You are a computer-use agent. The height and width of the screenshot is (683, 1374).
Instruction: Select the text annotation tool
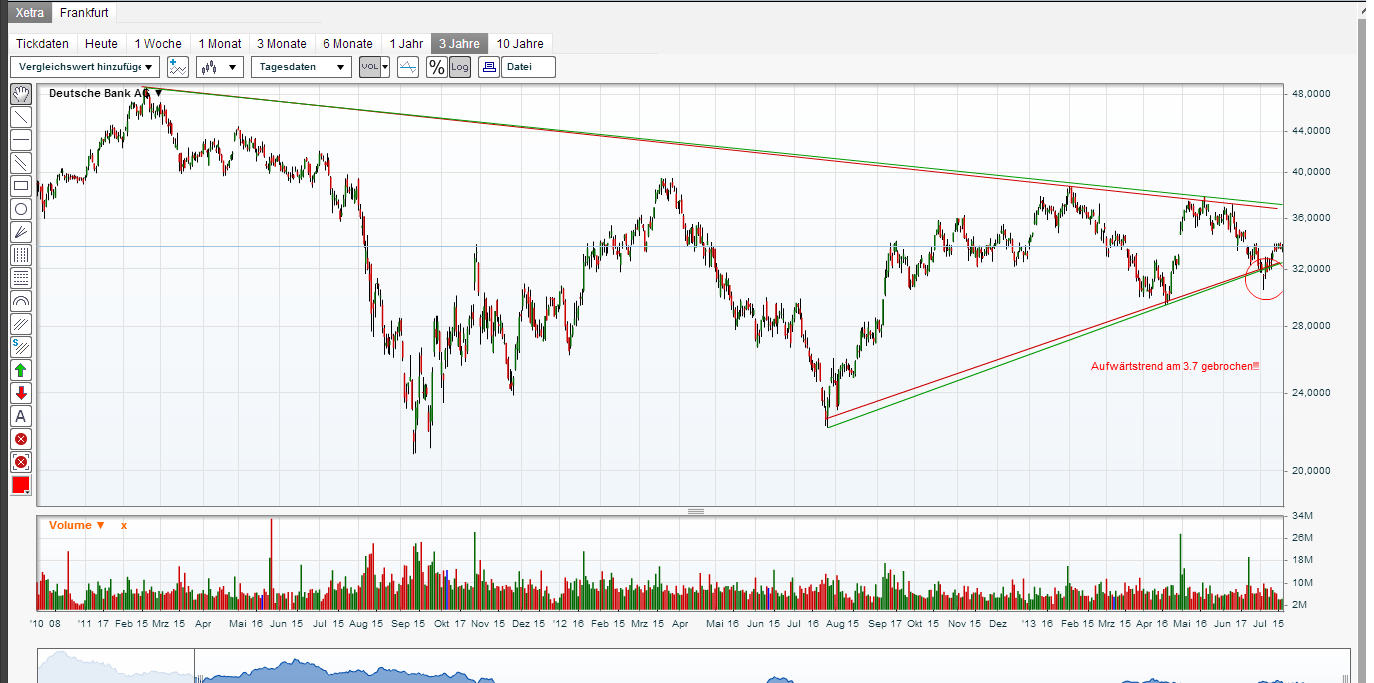tap(20, 416)
